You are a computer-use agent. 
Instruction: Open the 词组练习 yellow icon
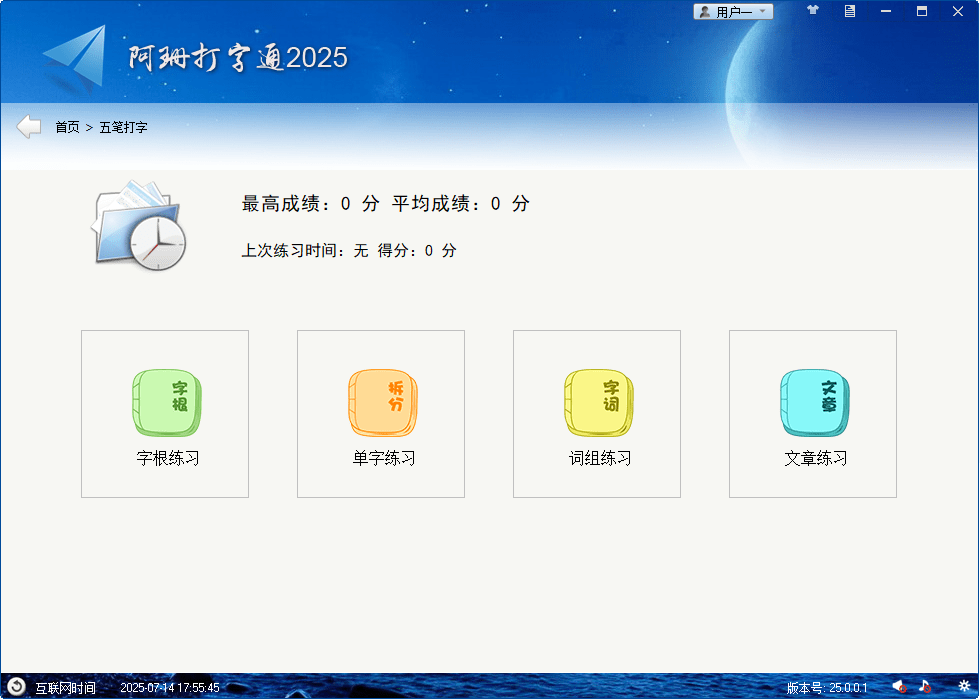597,402
